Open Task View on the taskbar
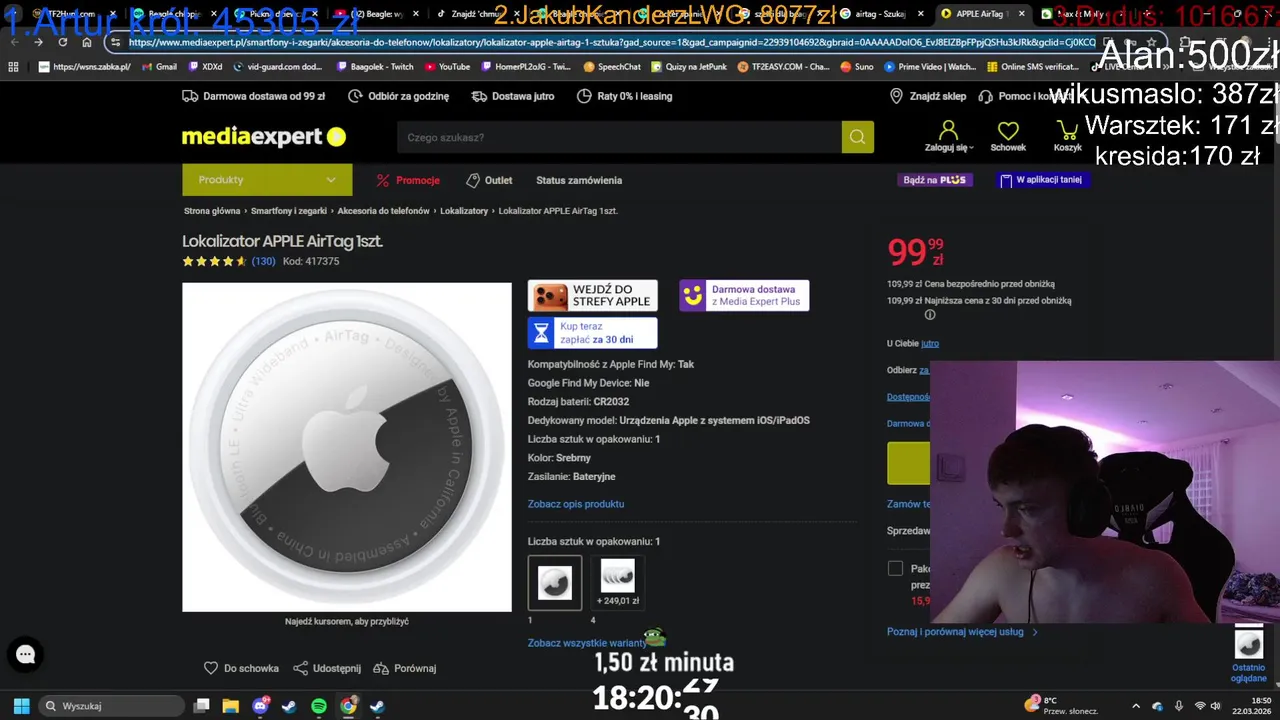 [201, 706]
